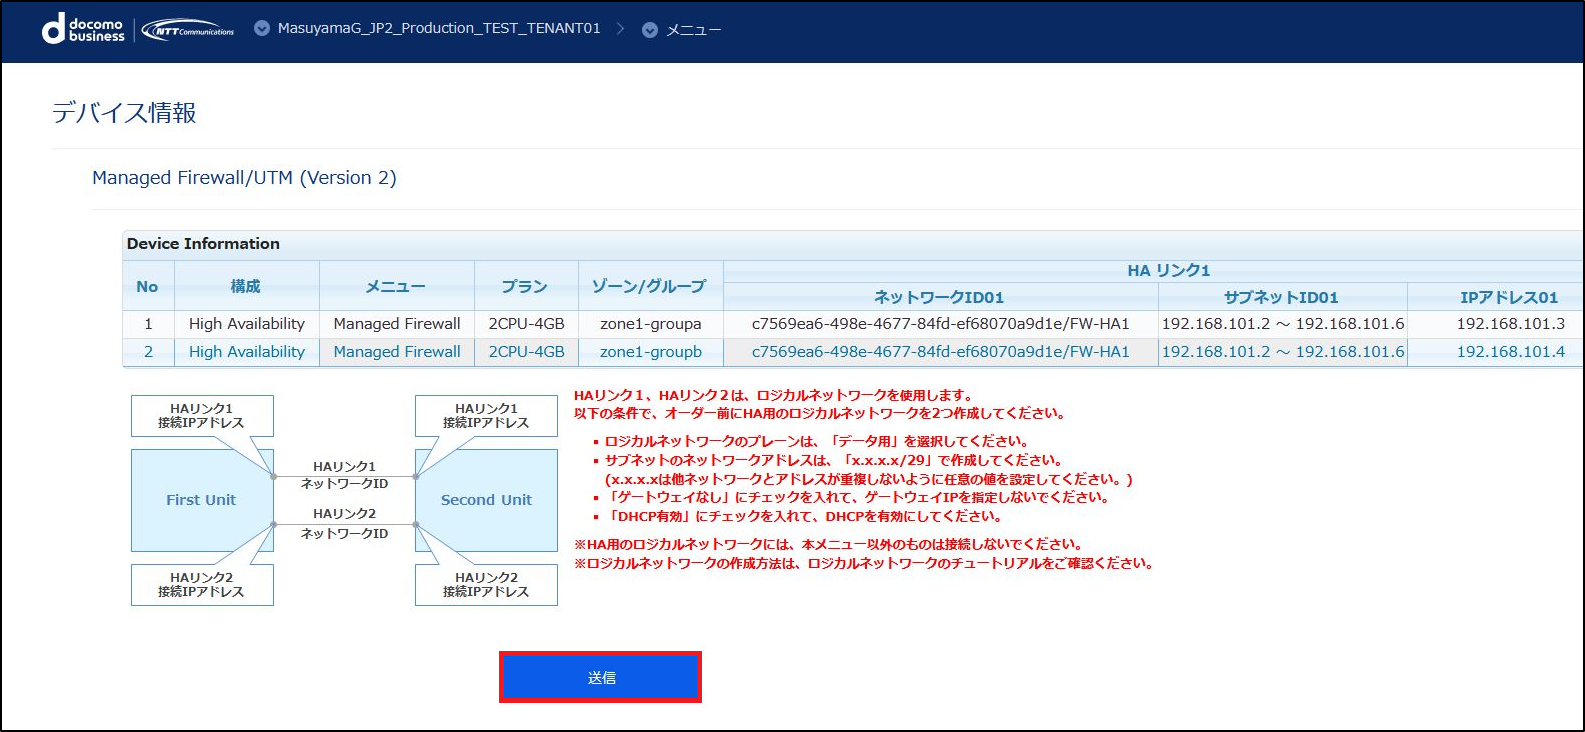Click the ゾーン/グループ column header

coord(650,286)
